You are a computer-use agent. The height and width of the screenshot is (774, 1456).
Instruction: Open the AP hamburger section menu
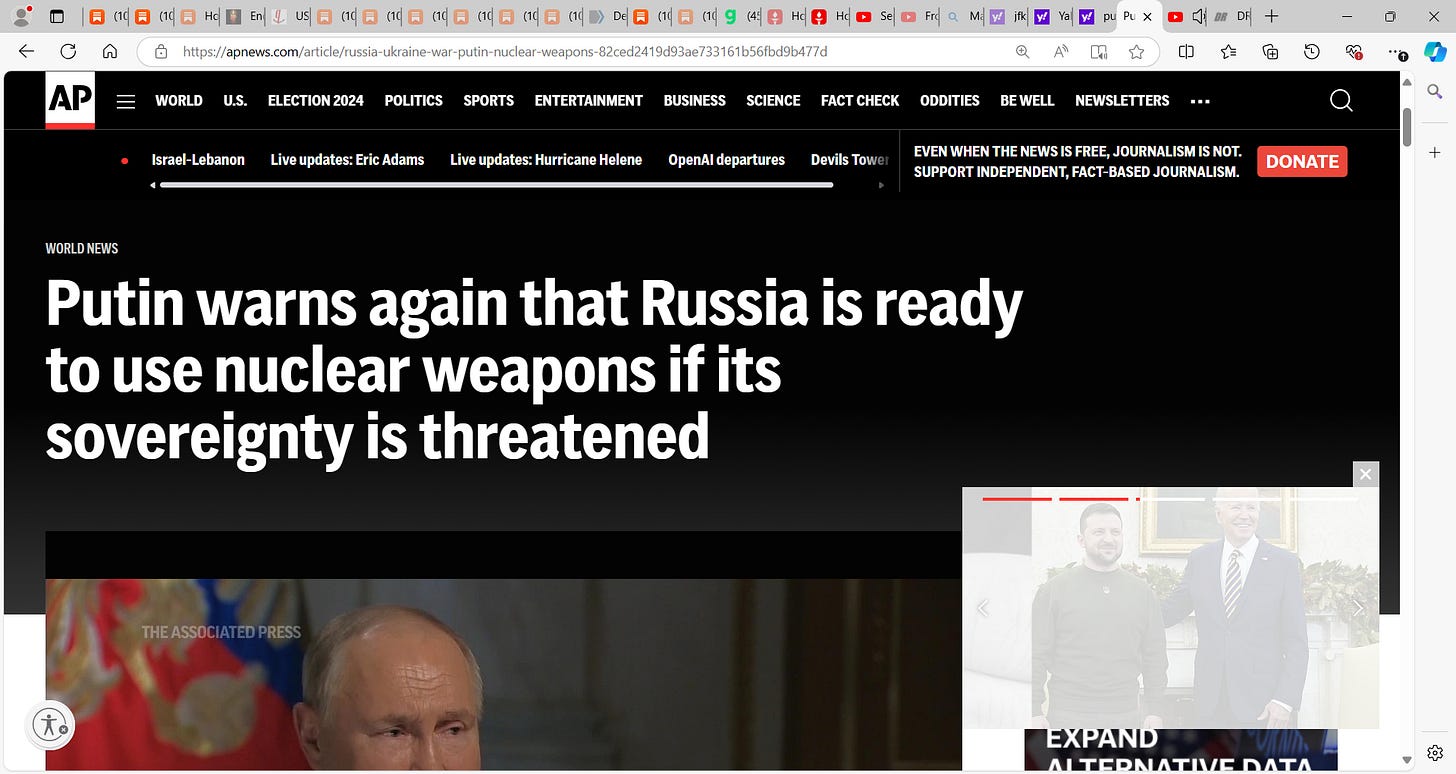click(x=125, y=101)
